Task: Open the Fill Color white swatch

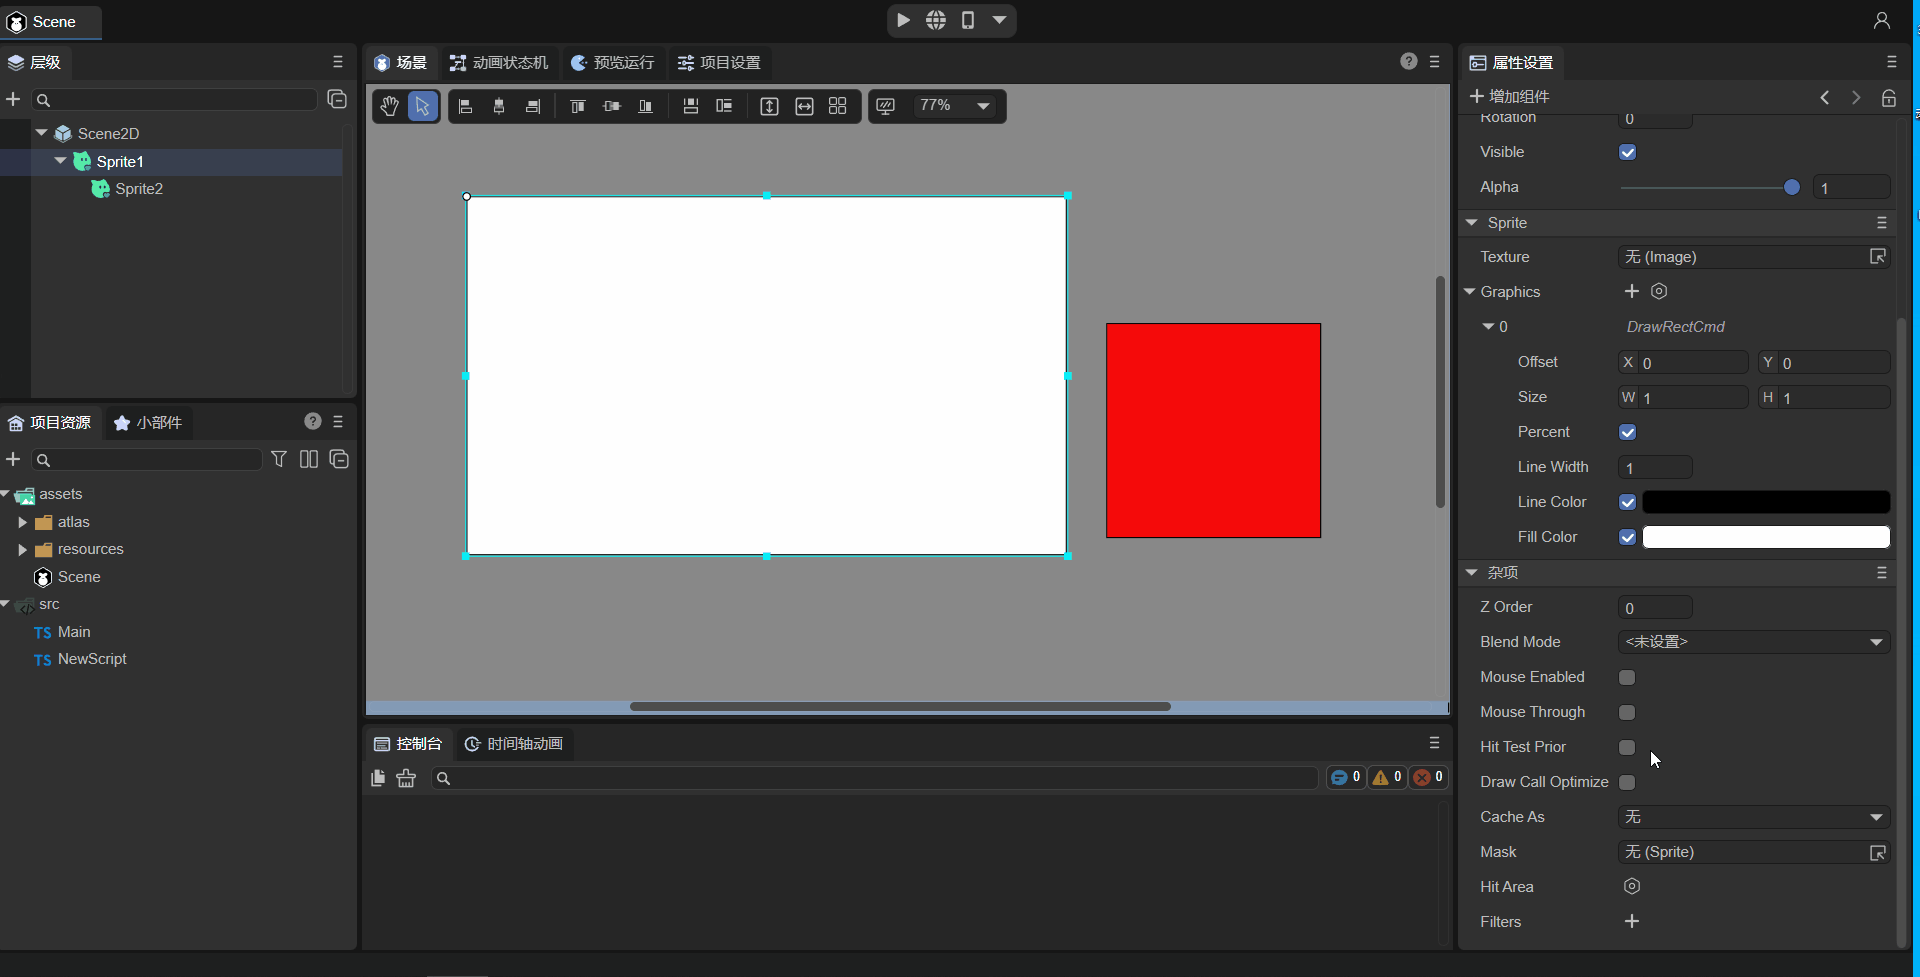Action: (x=1765, y=537)
